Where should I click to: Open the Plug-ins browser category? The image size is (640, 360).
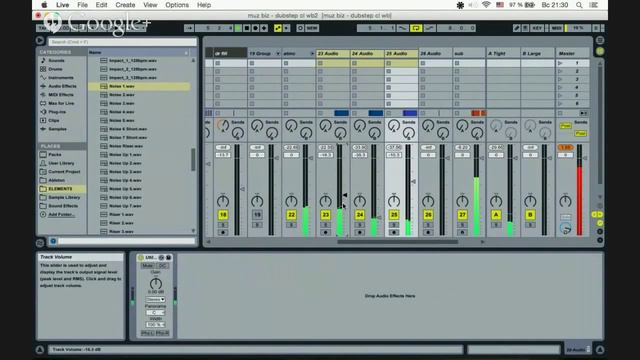(57, 112)
